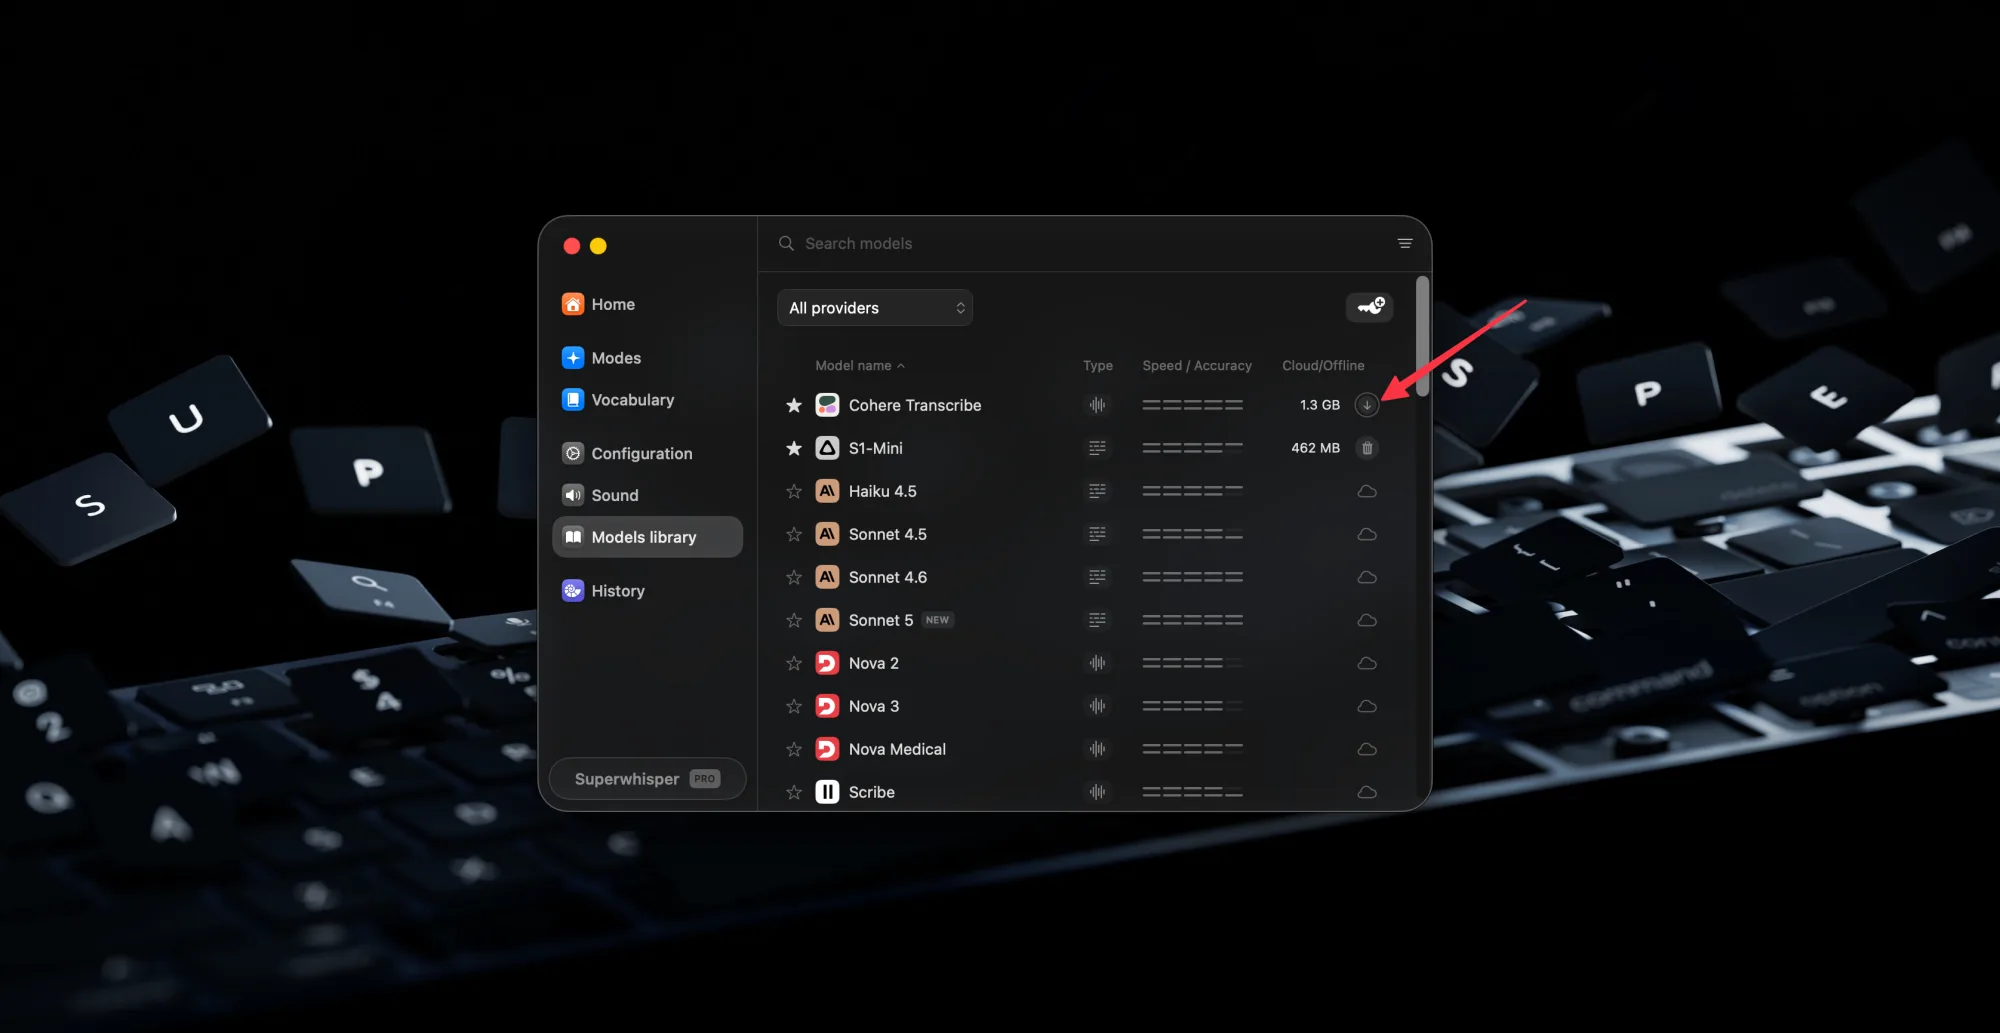The height and width of the screenshot is (1033, 2000).
Task: Open Modes in the sidebar
Action: click(647, 358)
